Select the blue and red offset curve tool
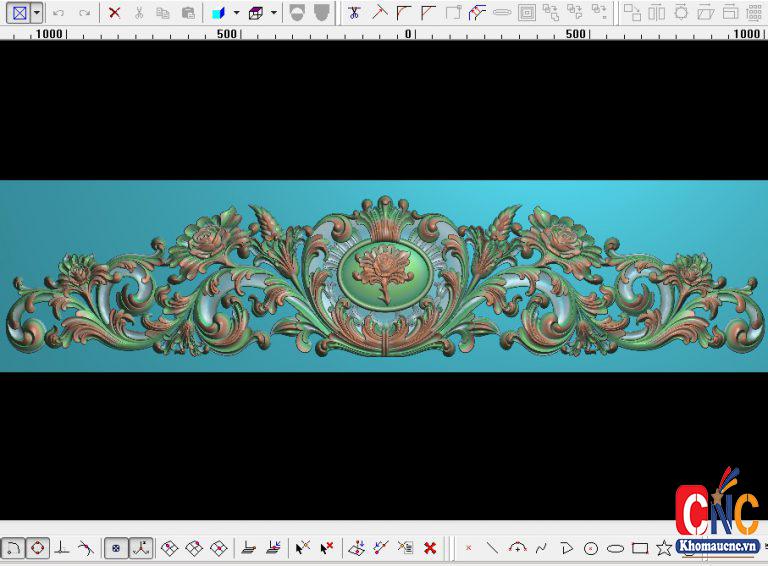The image size is (768, 566). click(477, 13)
